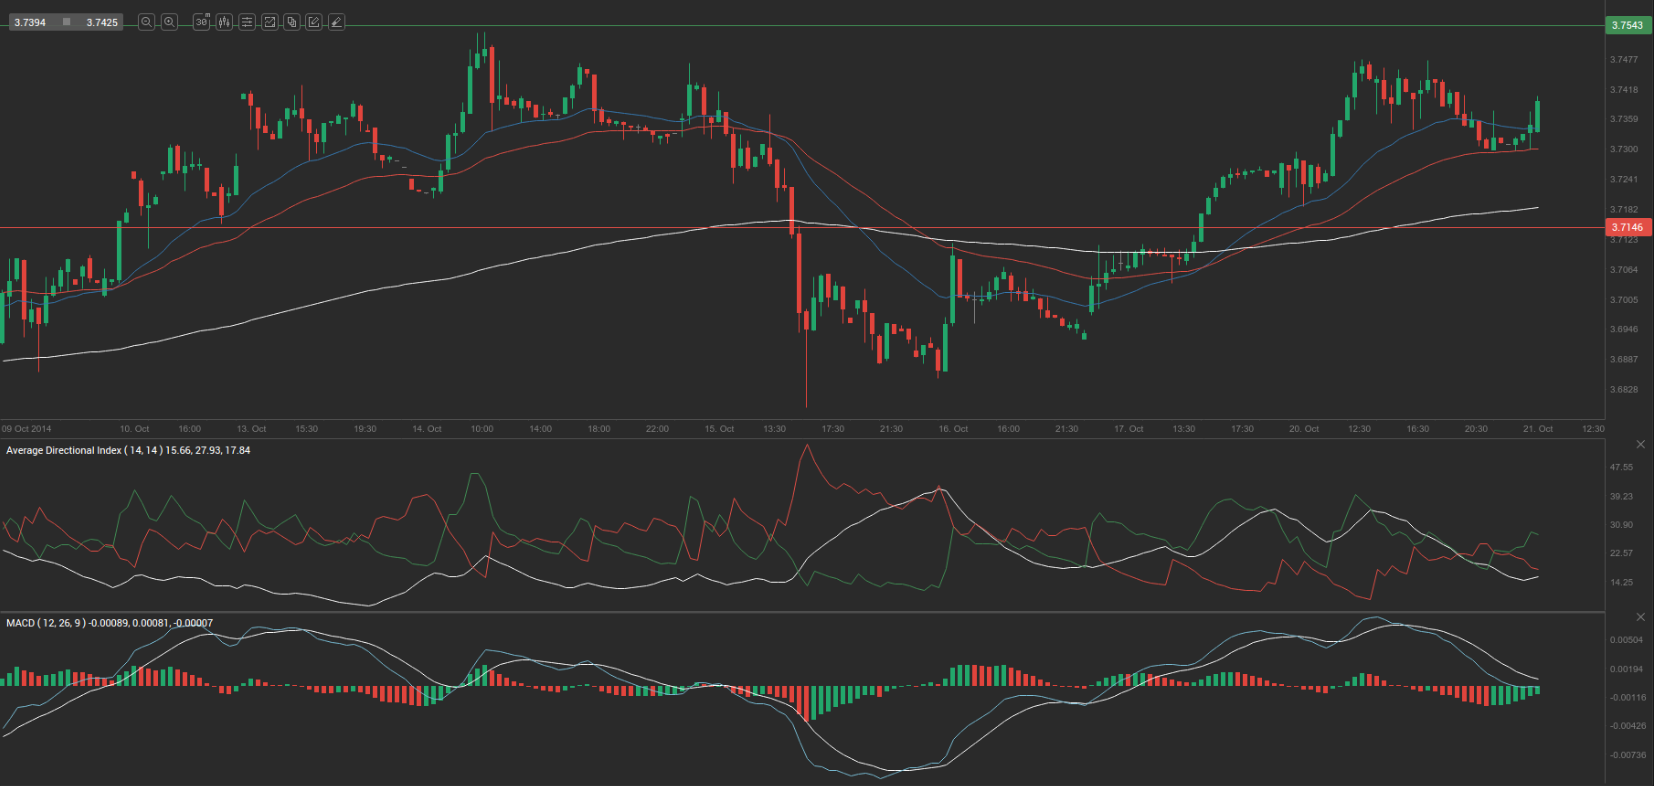
Task: Select the highlighter pen tool icon
Action: pos(336,22)
